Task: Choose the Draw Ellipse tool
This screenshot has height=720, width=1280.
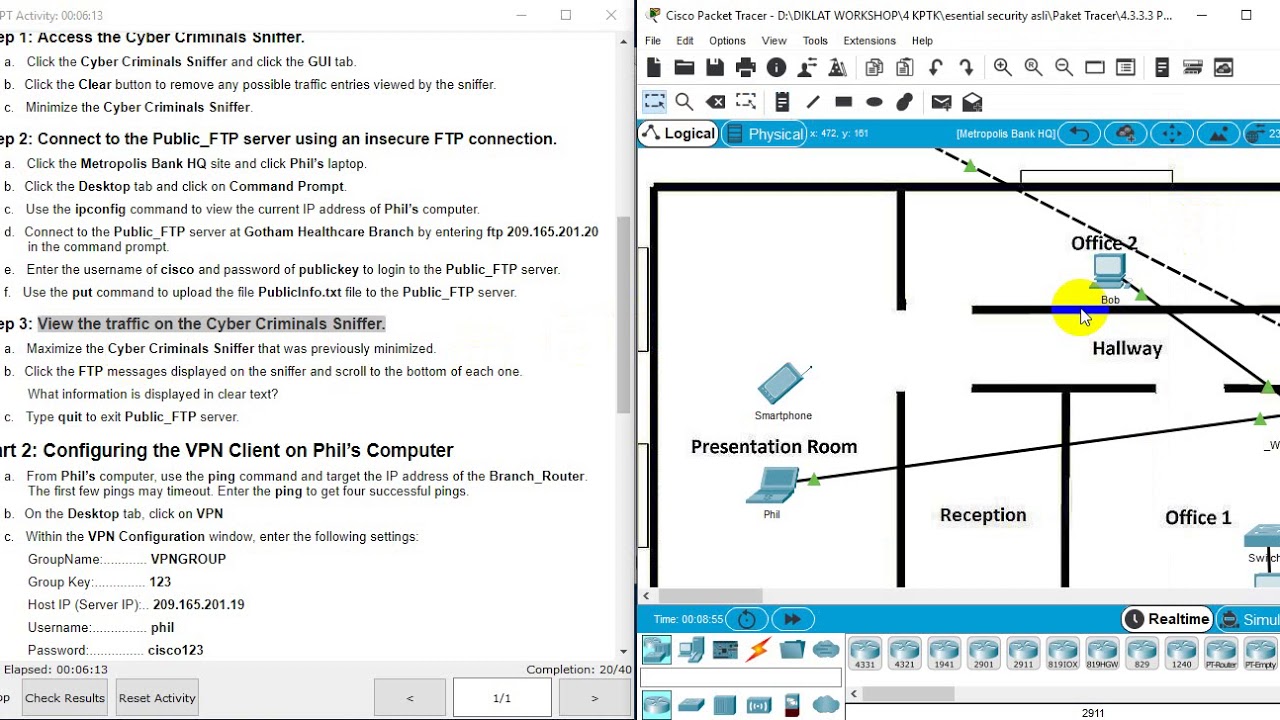Action: point(874,102)
